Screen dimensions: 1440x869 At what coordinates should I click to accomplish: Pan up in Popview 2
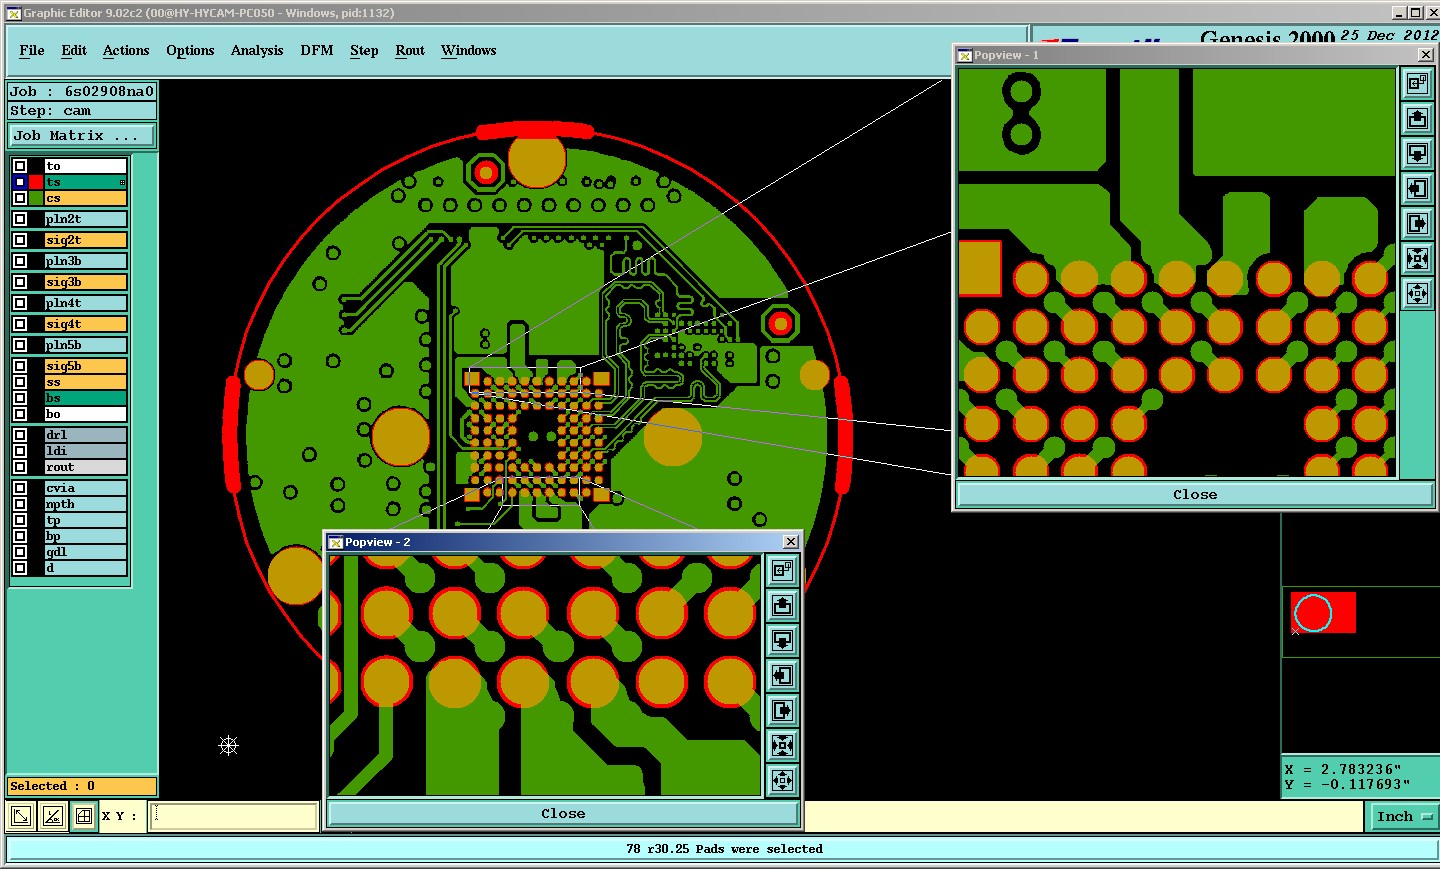tap(782, 606)
